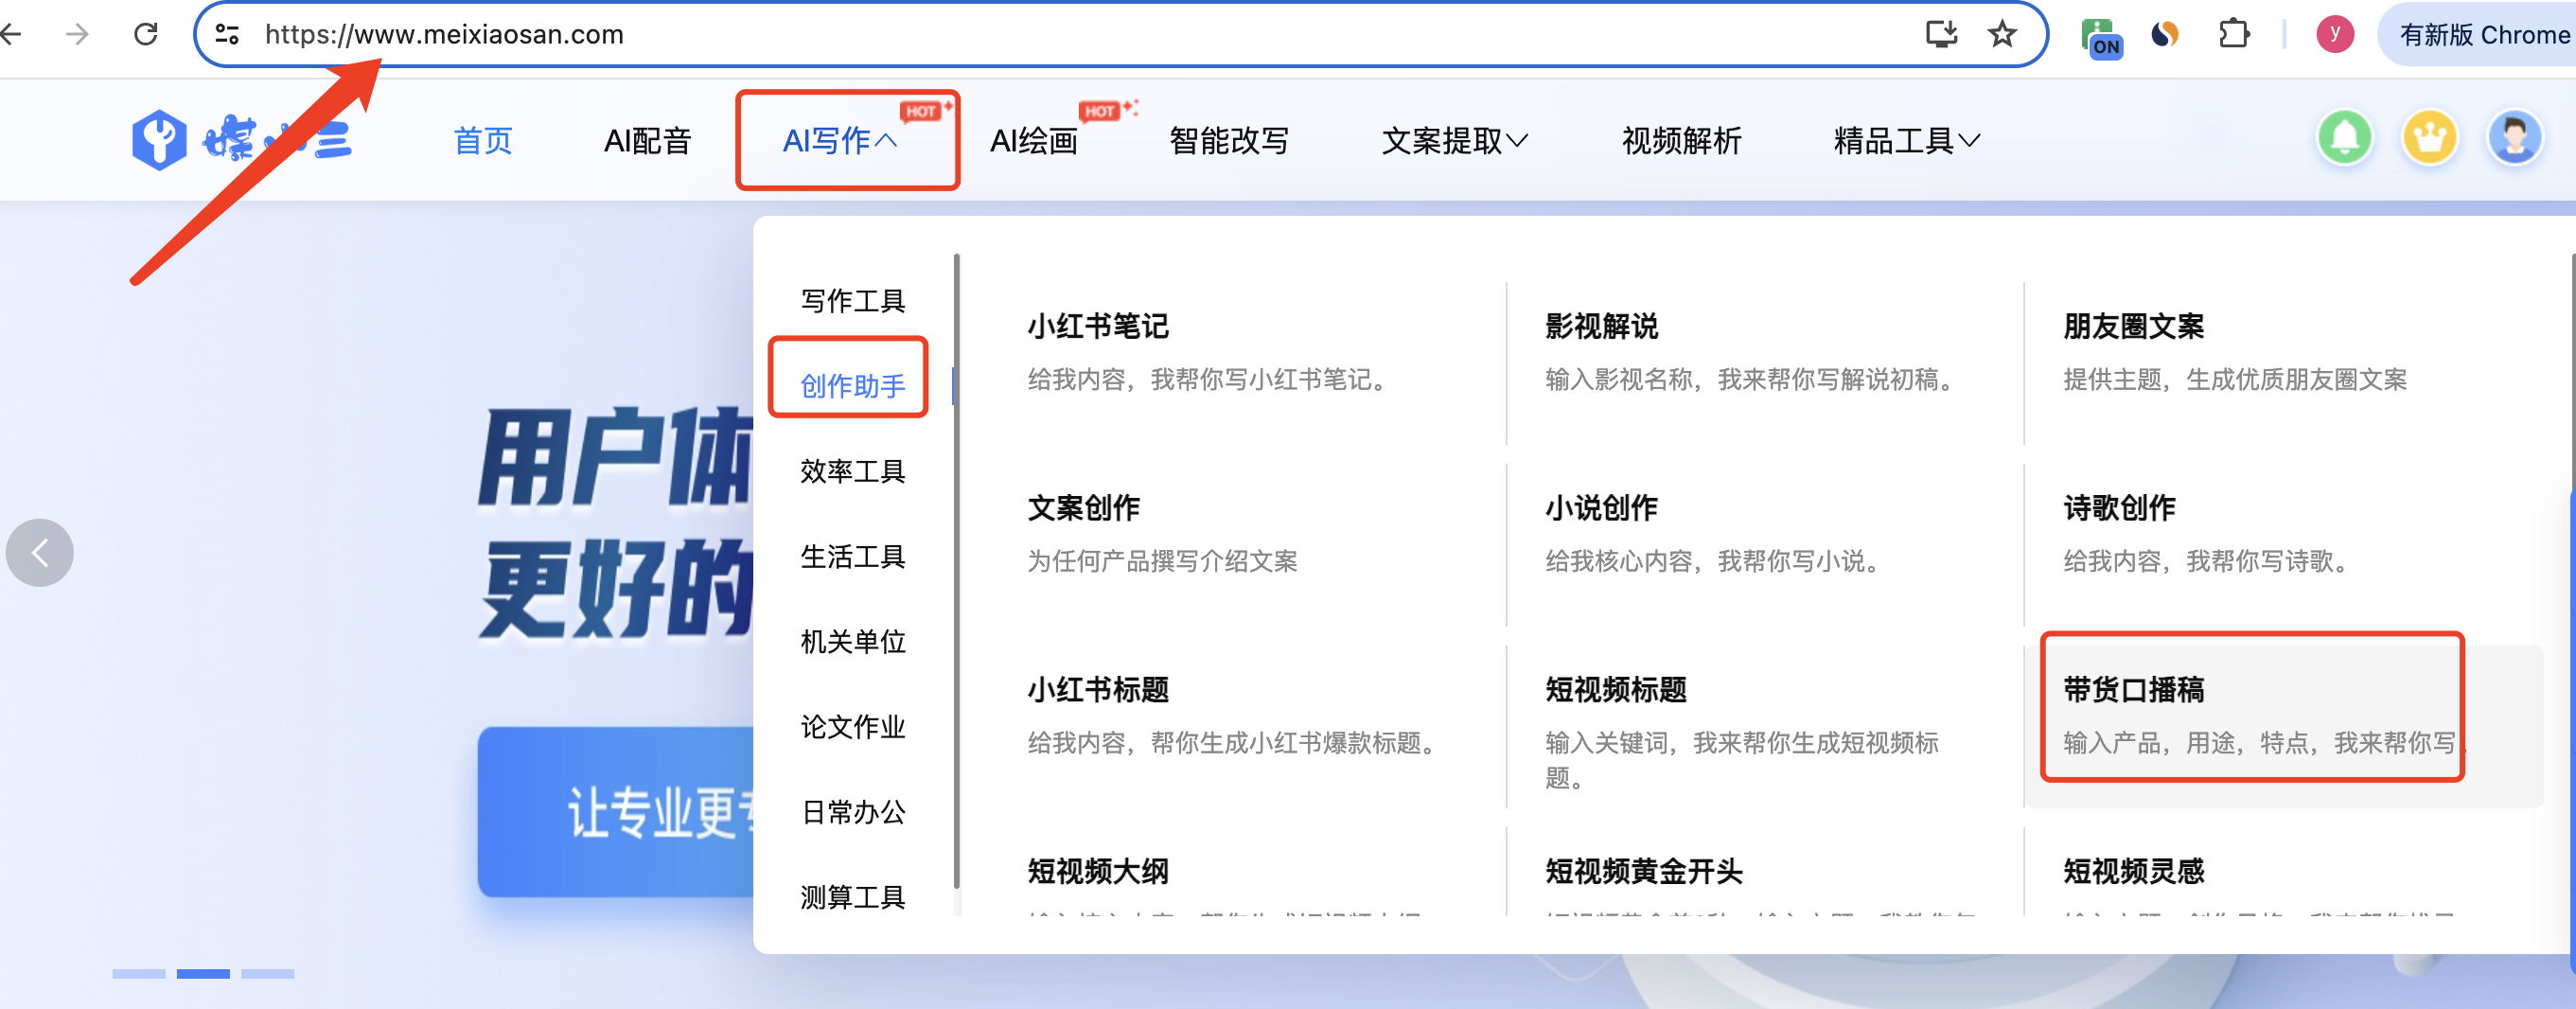Open the yellow crown VIP icon
Screen dimensions: 2576x1009
coord(2429,138)
